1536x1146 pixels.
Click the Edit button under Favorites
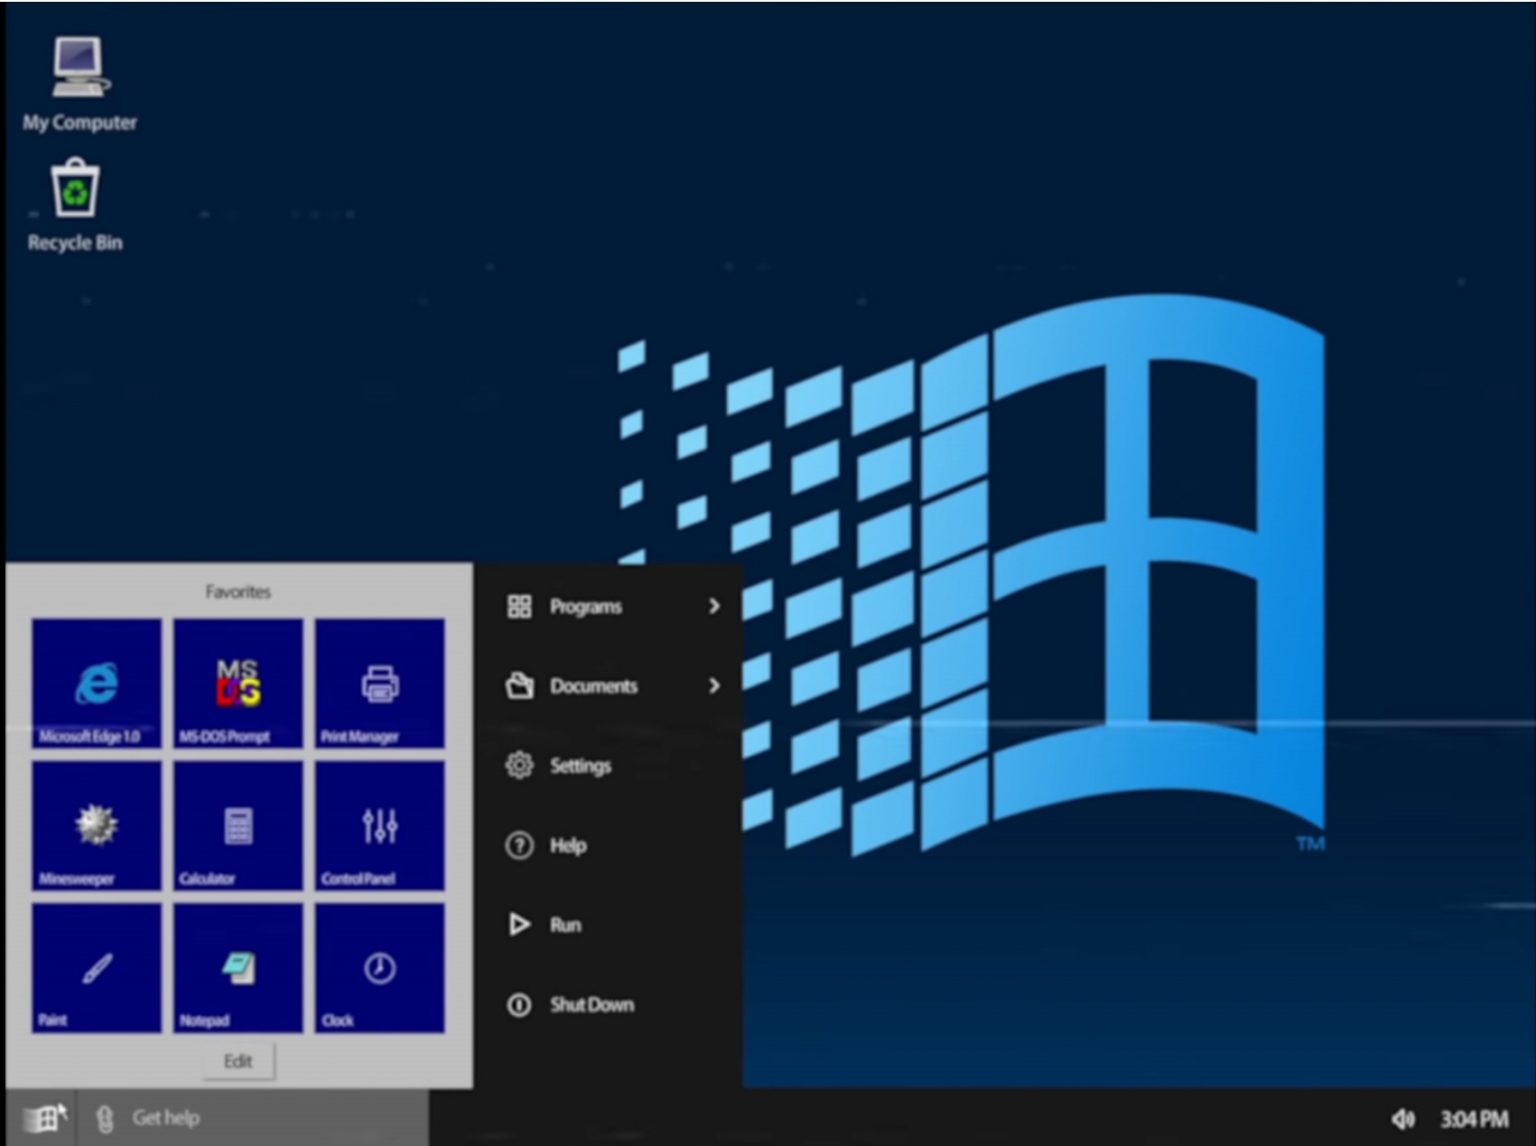238,1061
